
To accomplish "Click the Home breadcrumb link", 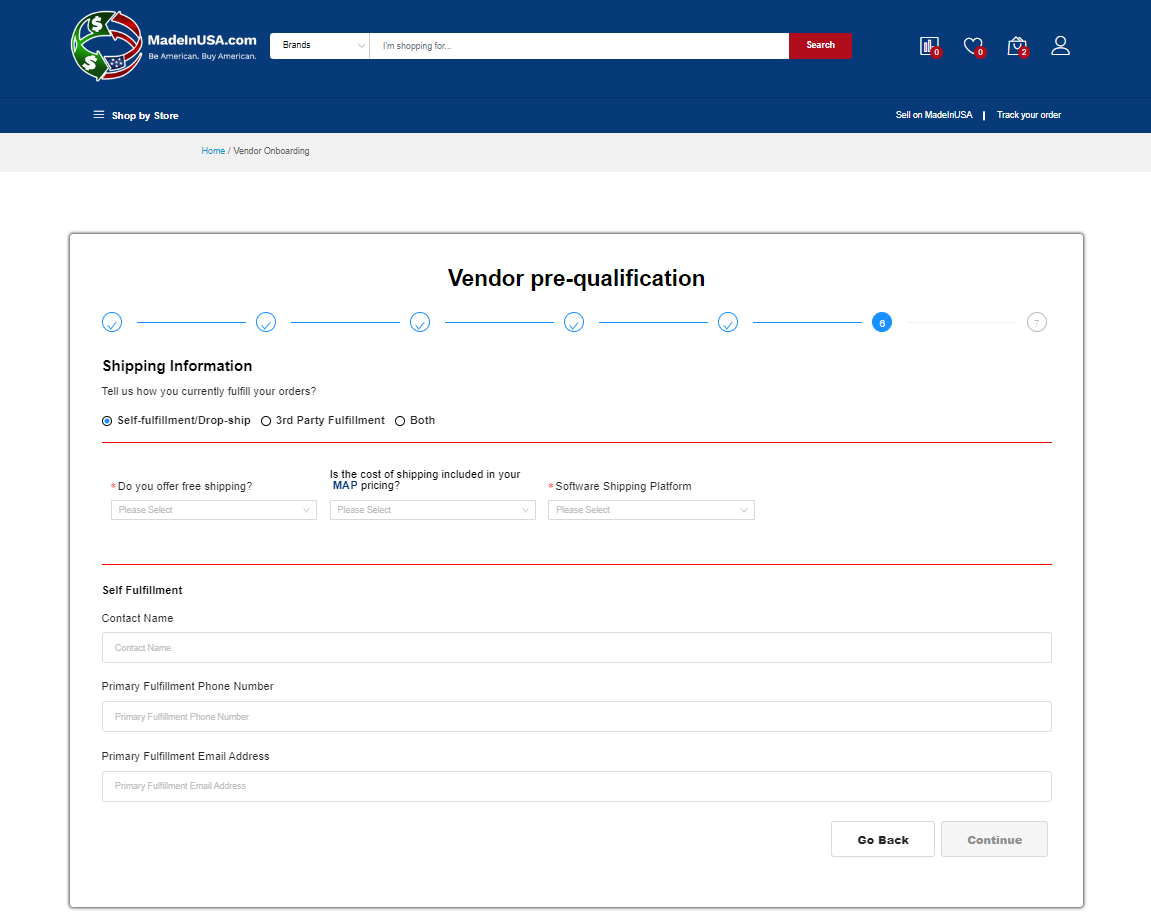I will pyautogui.click(x=213, y=151).
